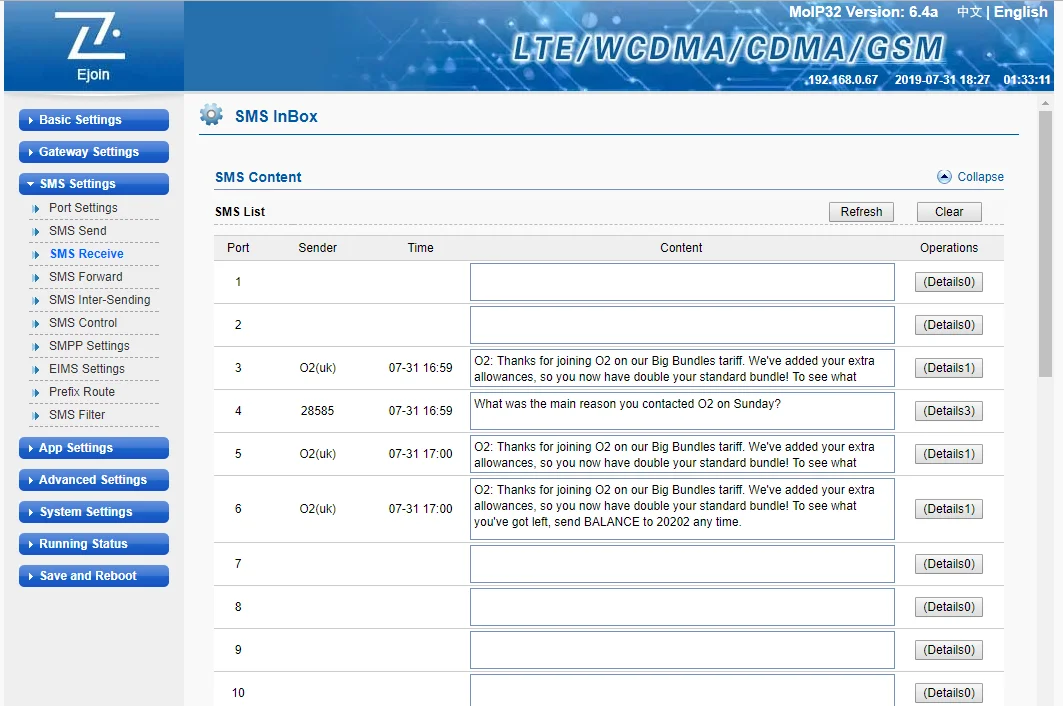Click the Sender column header
The image size is (1063, 706).
[x=317, y=248]
